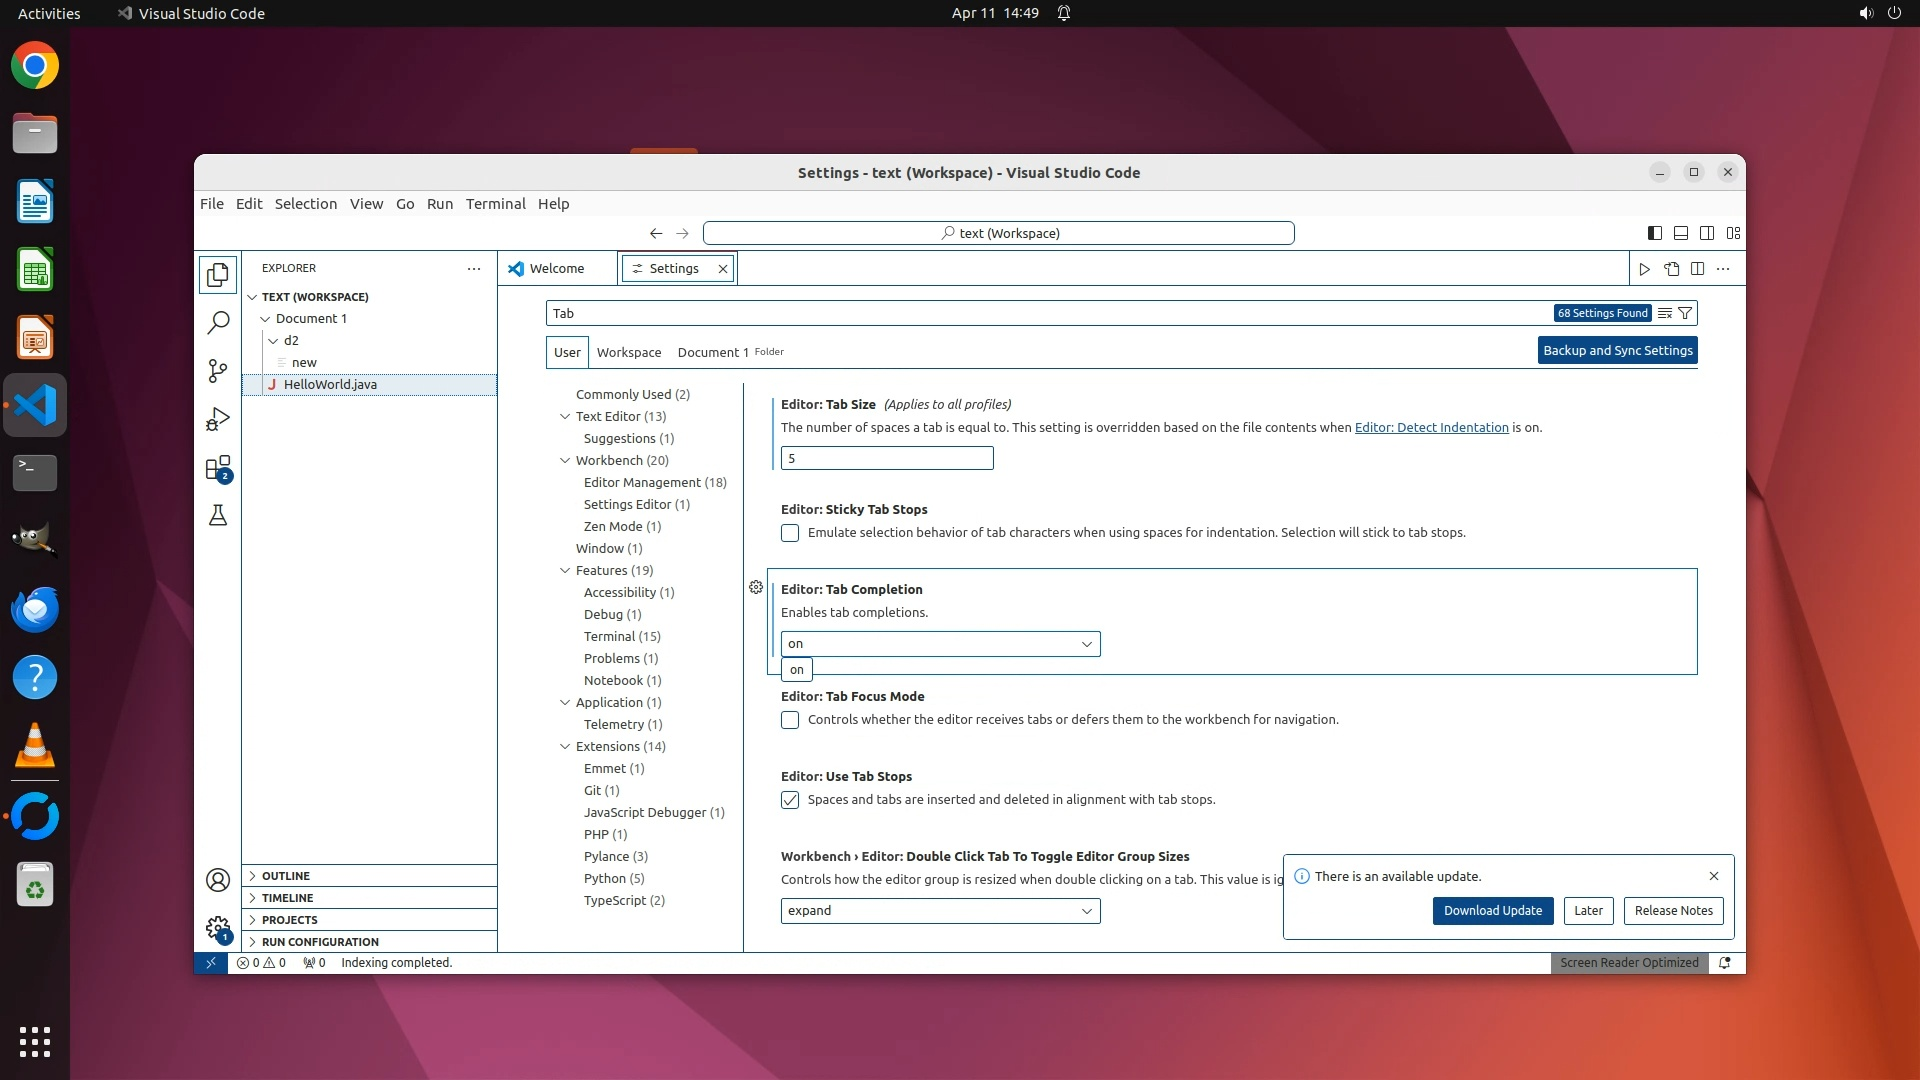Open Run and Debug view icon
Viewport: 1920px width, 1080px height.
(217, 419)
